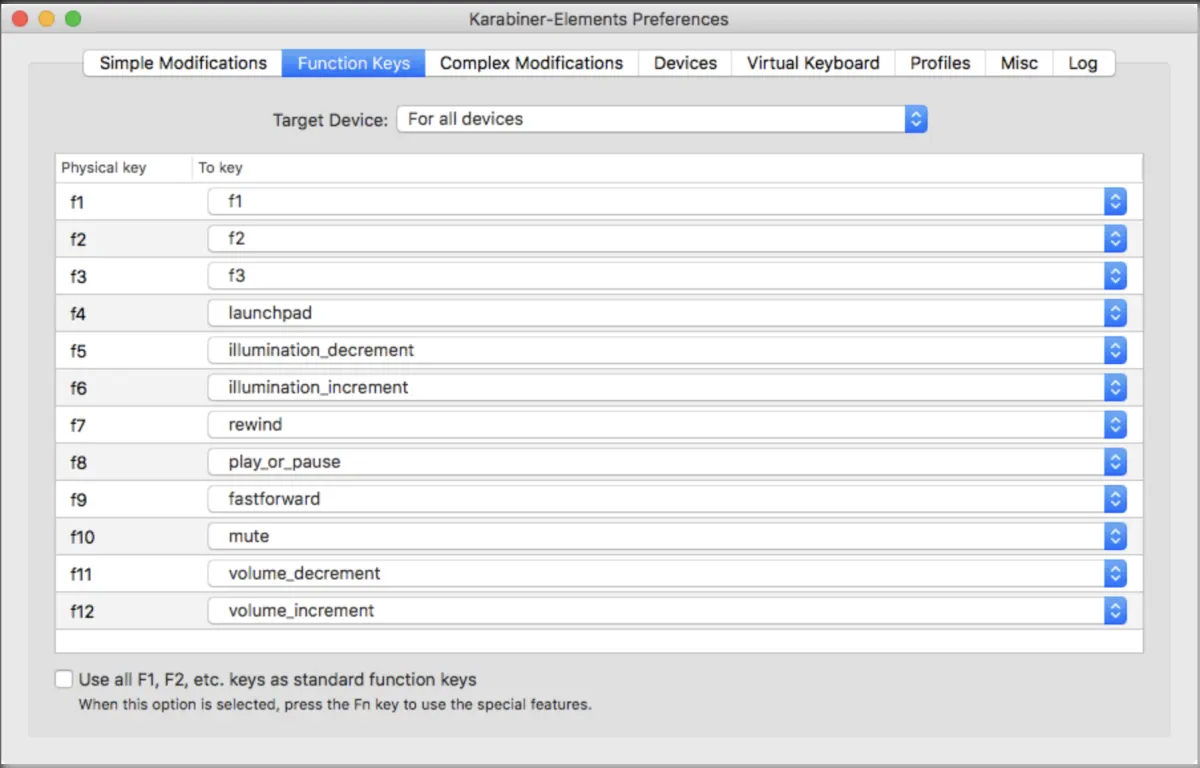The width and height of the screenshot is (1200, 768).
Task: Open the Virtual Keyboard tab
Action: click(813, 63)
